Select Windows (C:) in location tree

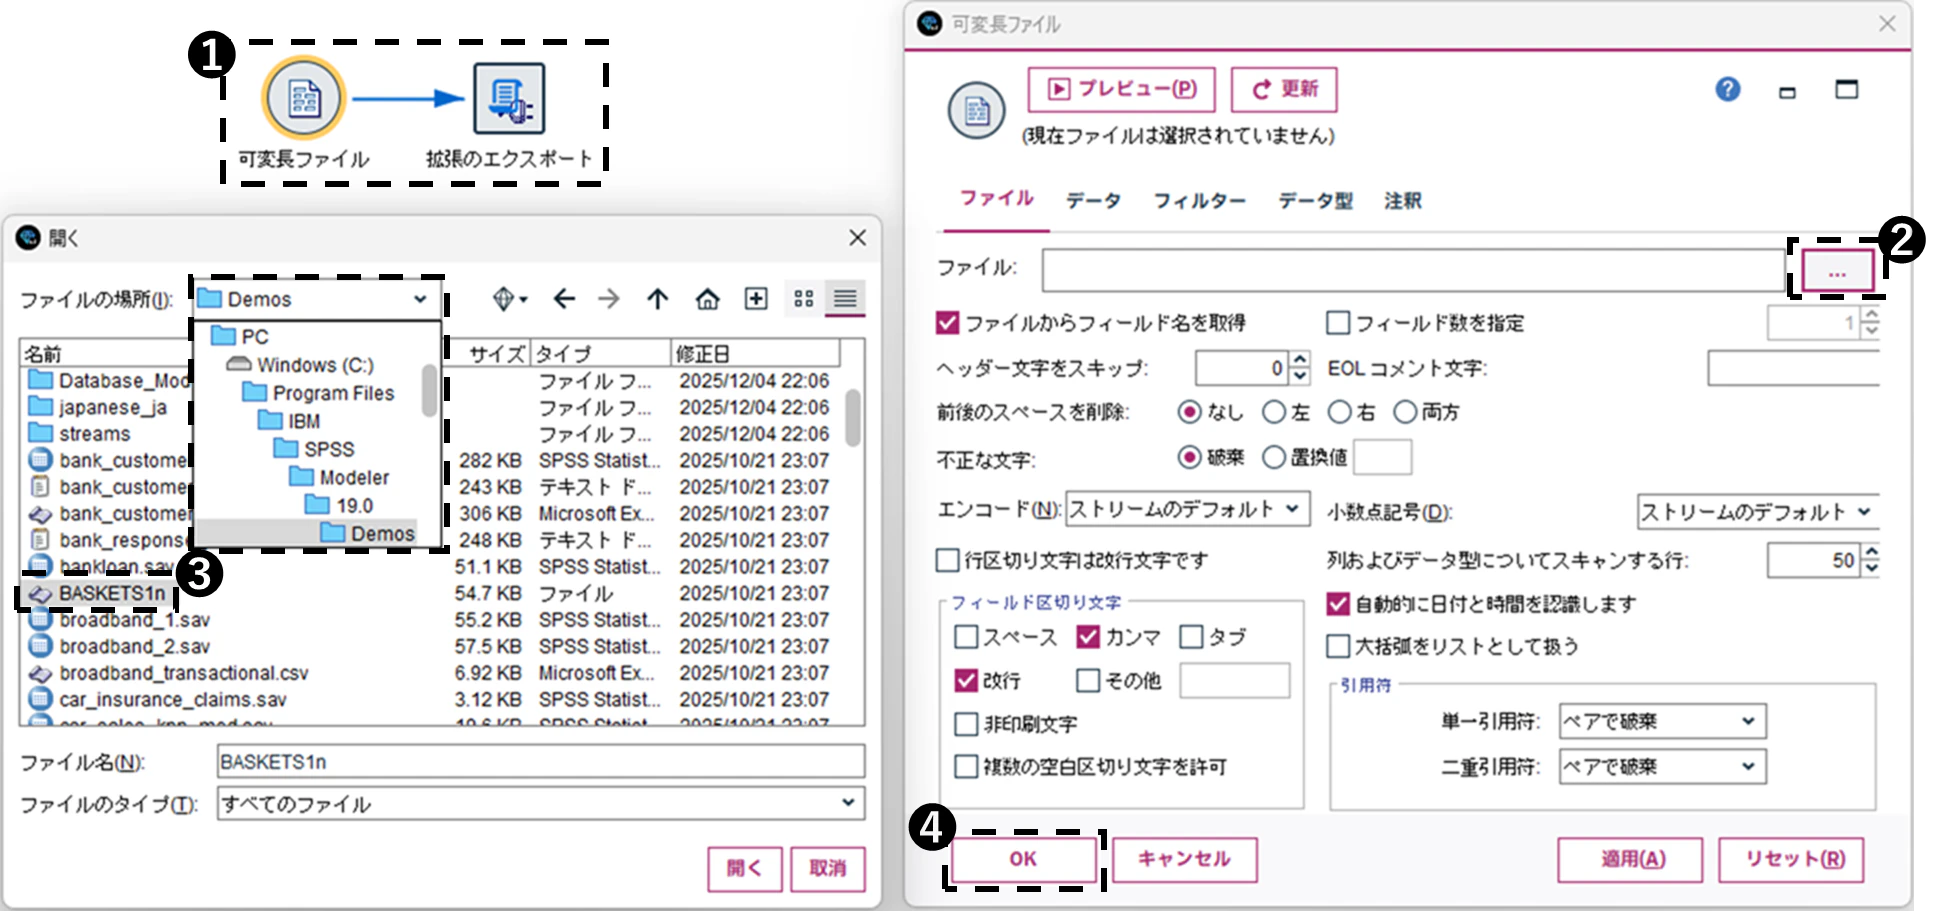pyautogui.click(x=315, y=365)
